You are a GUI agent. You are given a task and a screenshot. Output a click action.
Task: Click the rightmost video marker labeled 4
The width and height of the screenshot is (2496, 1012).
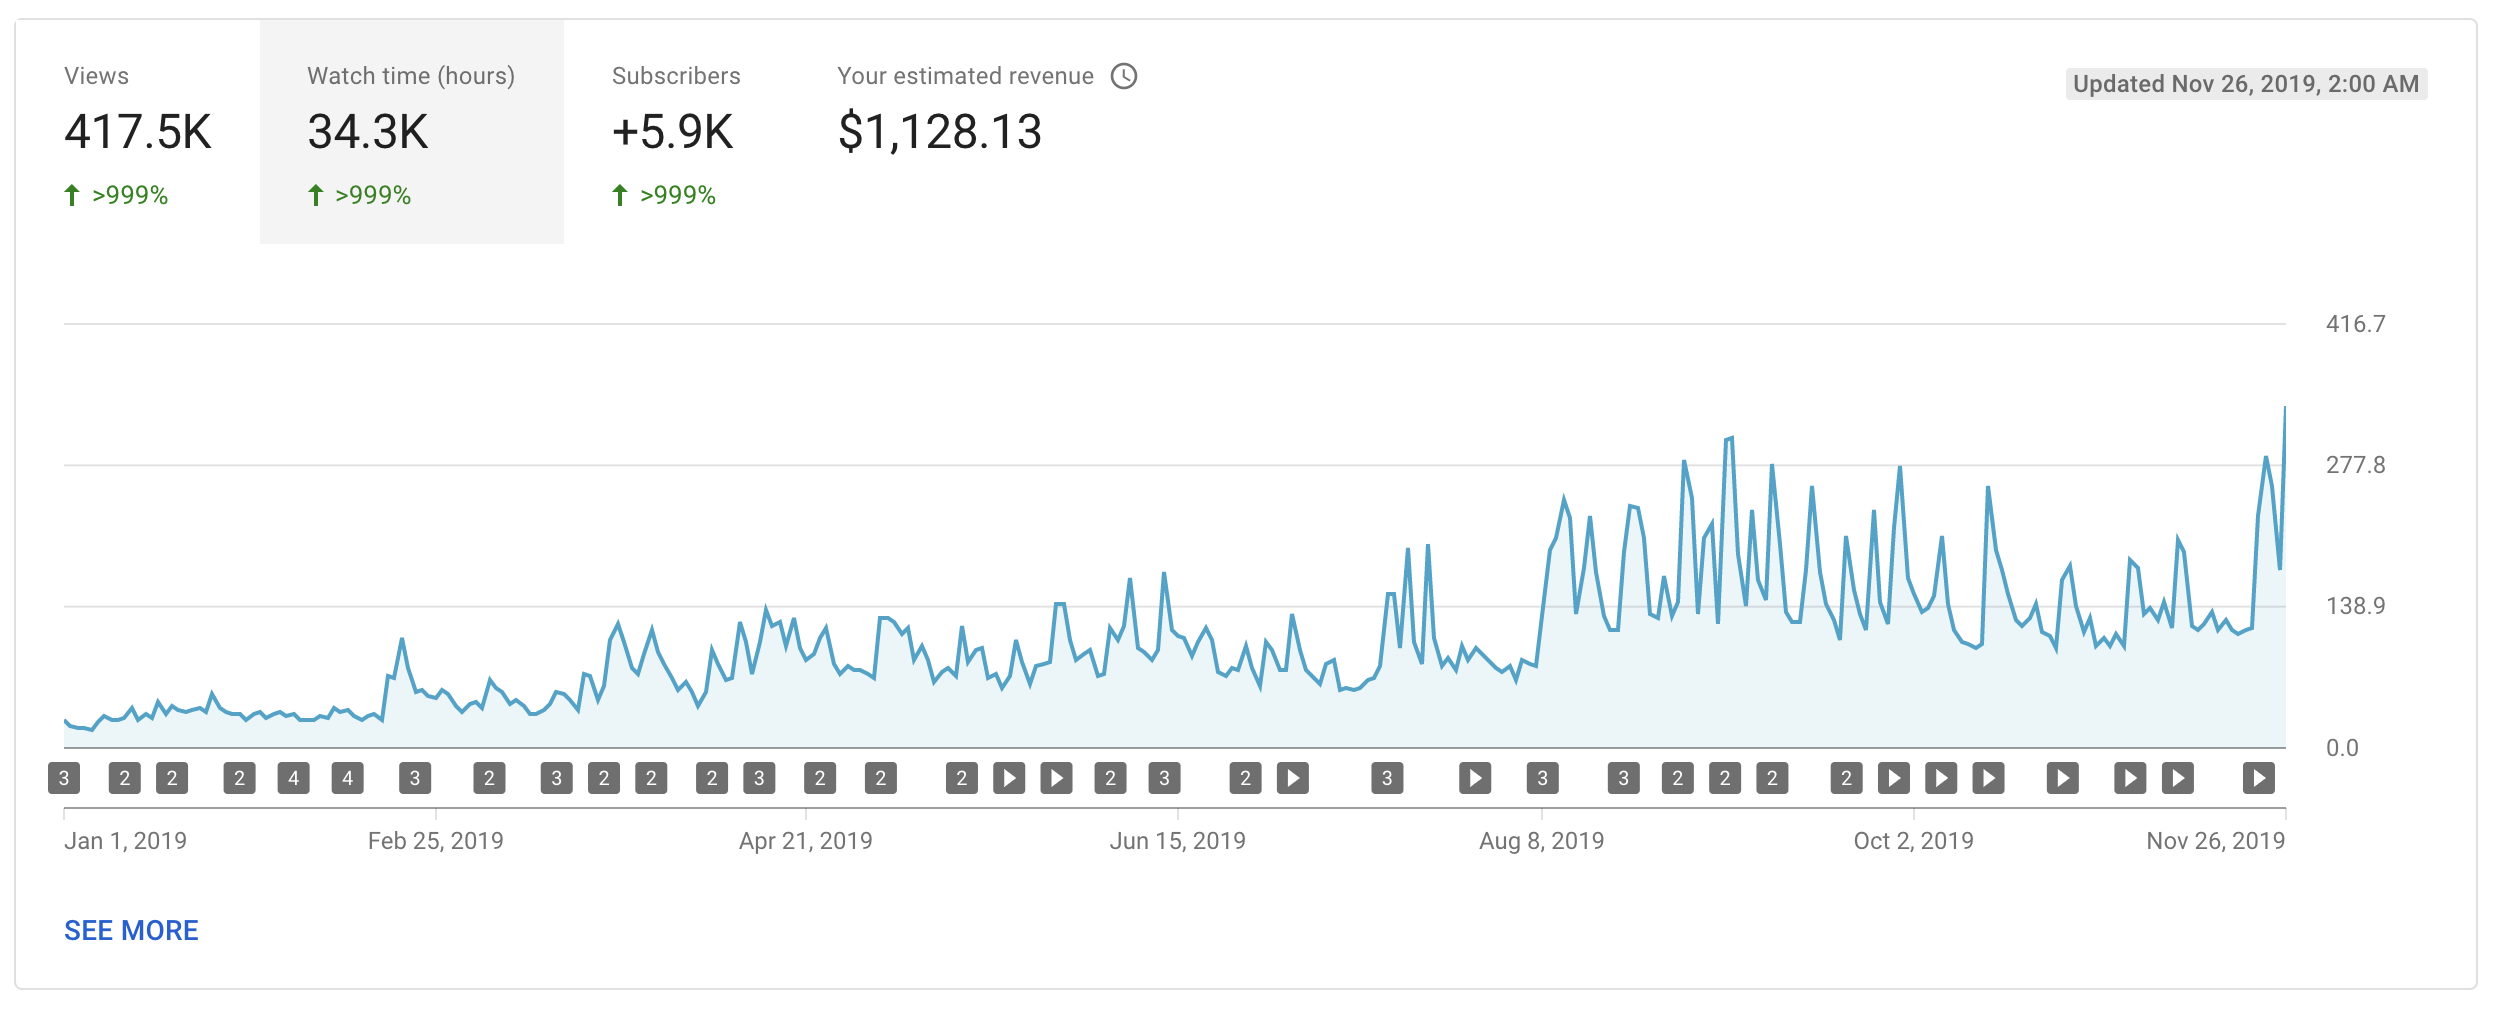(x=347, y=778)
